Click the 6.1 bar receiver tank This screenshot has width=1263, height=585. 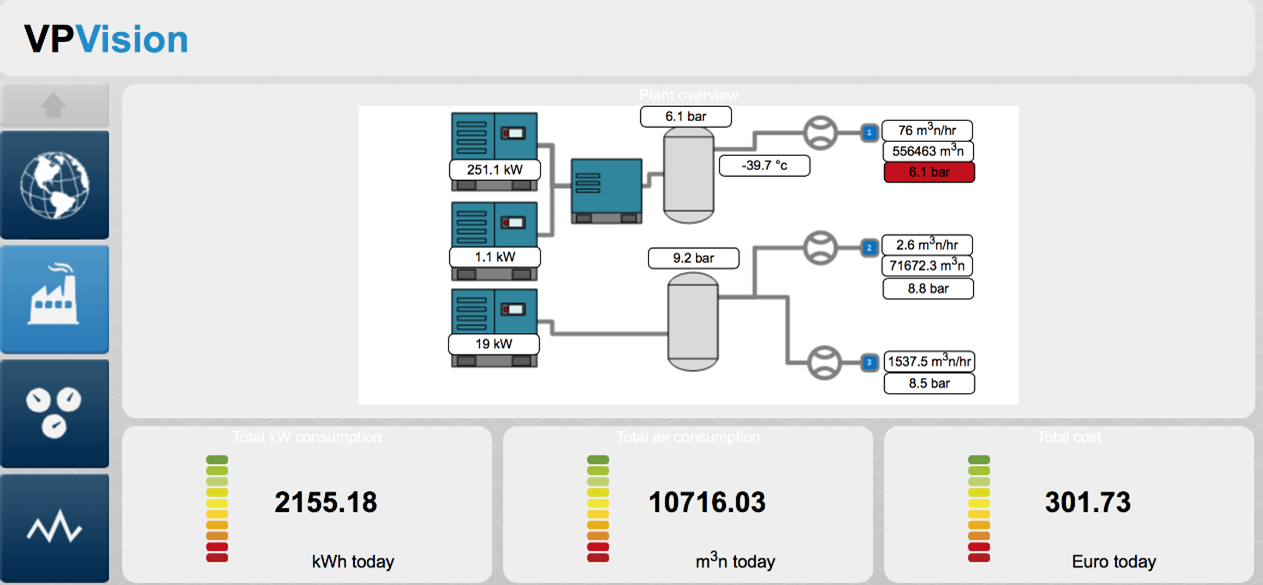[689, 175]
